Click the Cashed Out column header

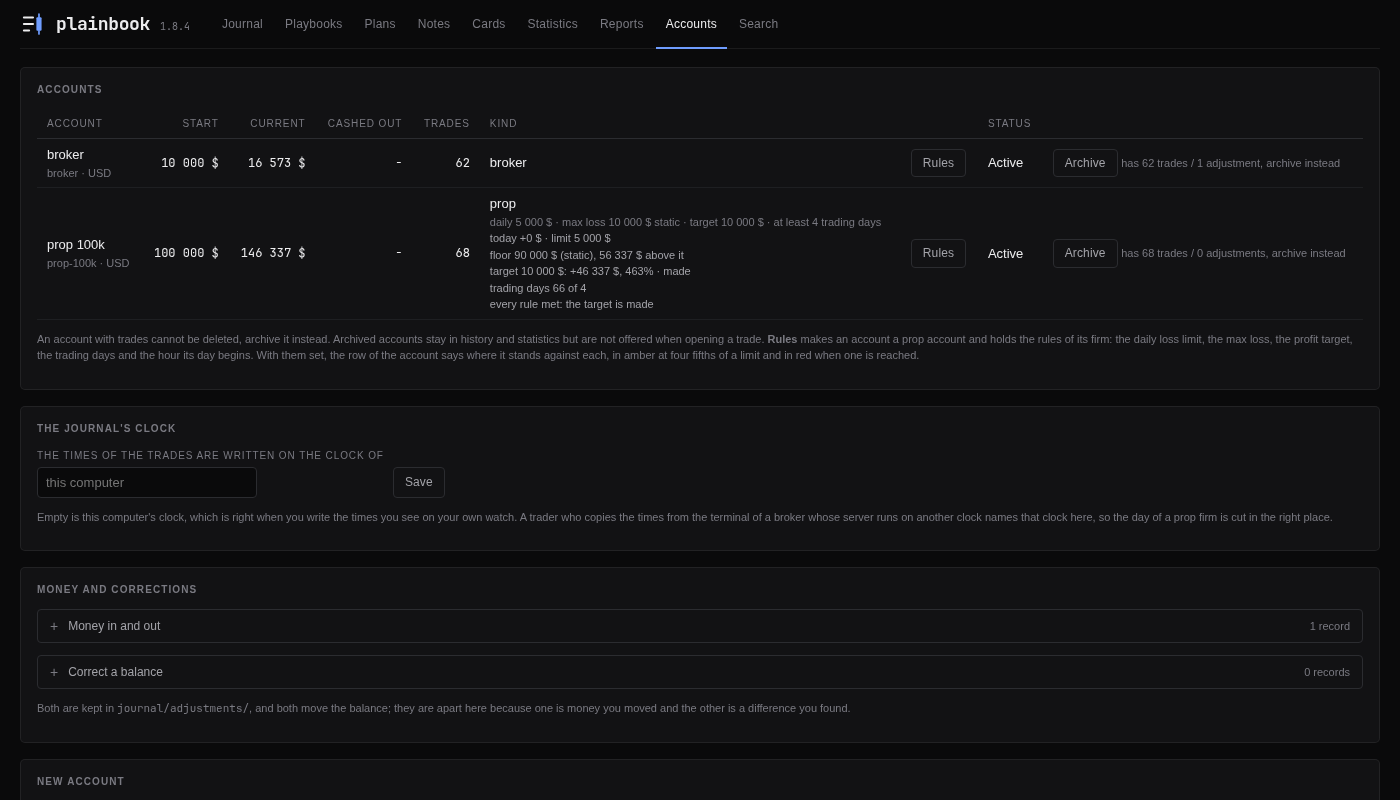(x=365, y=124)
